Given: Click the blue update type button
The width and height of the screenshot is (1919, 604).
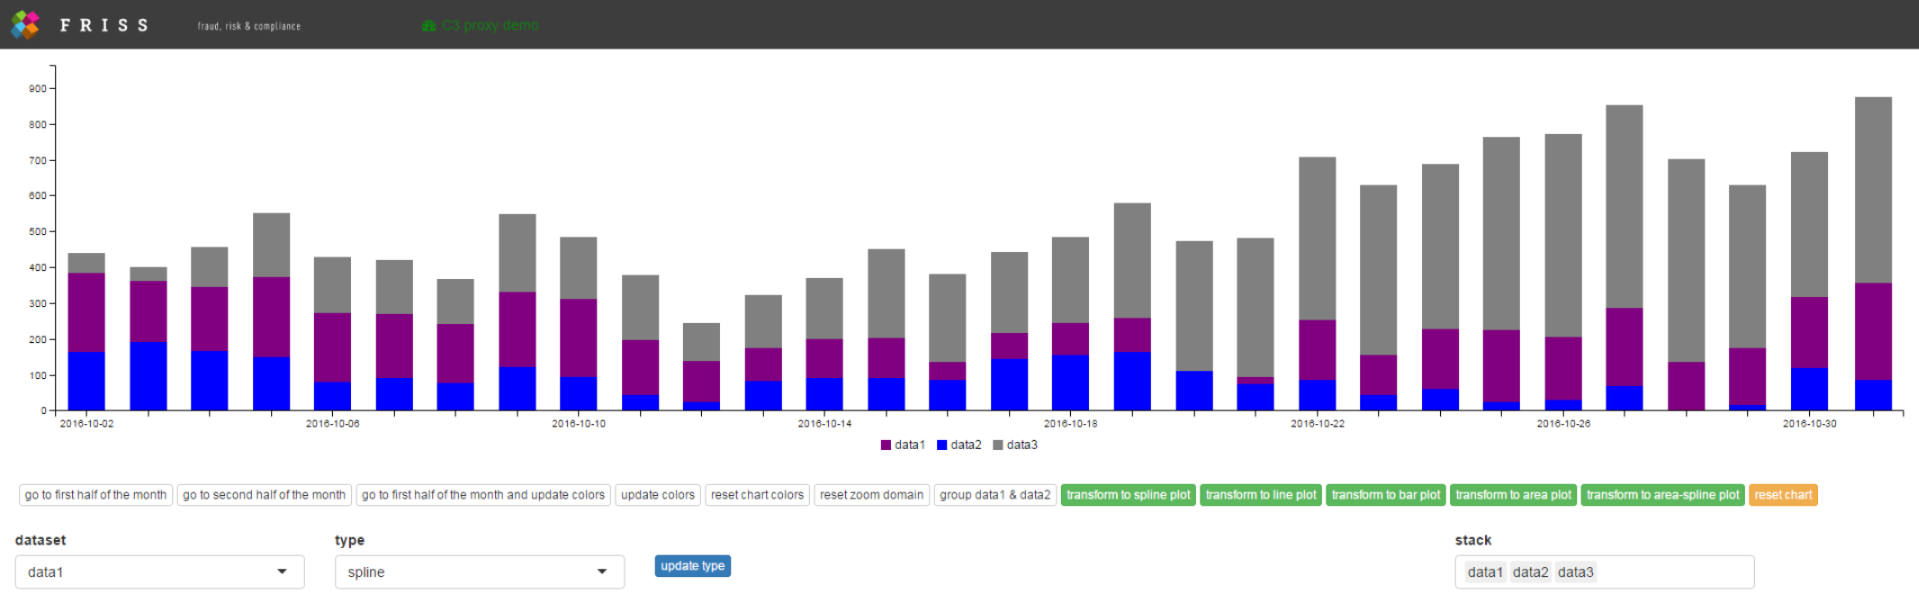Looking at the screenshot, I should coord(692,566).
